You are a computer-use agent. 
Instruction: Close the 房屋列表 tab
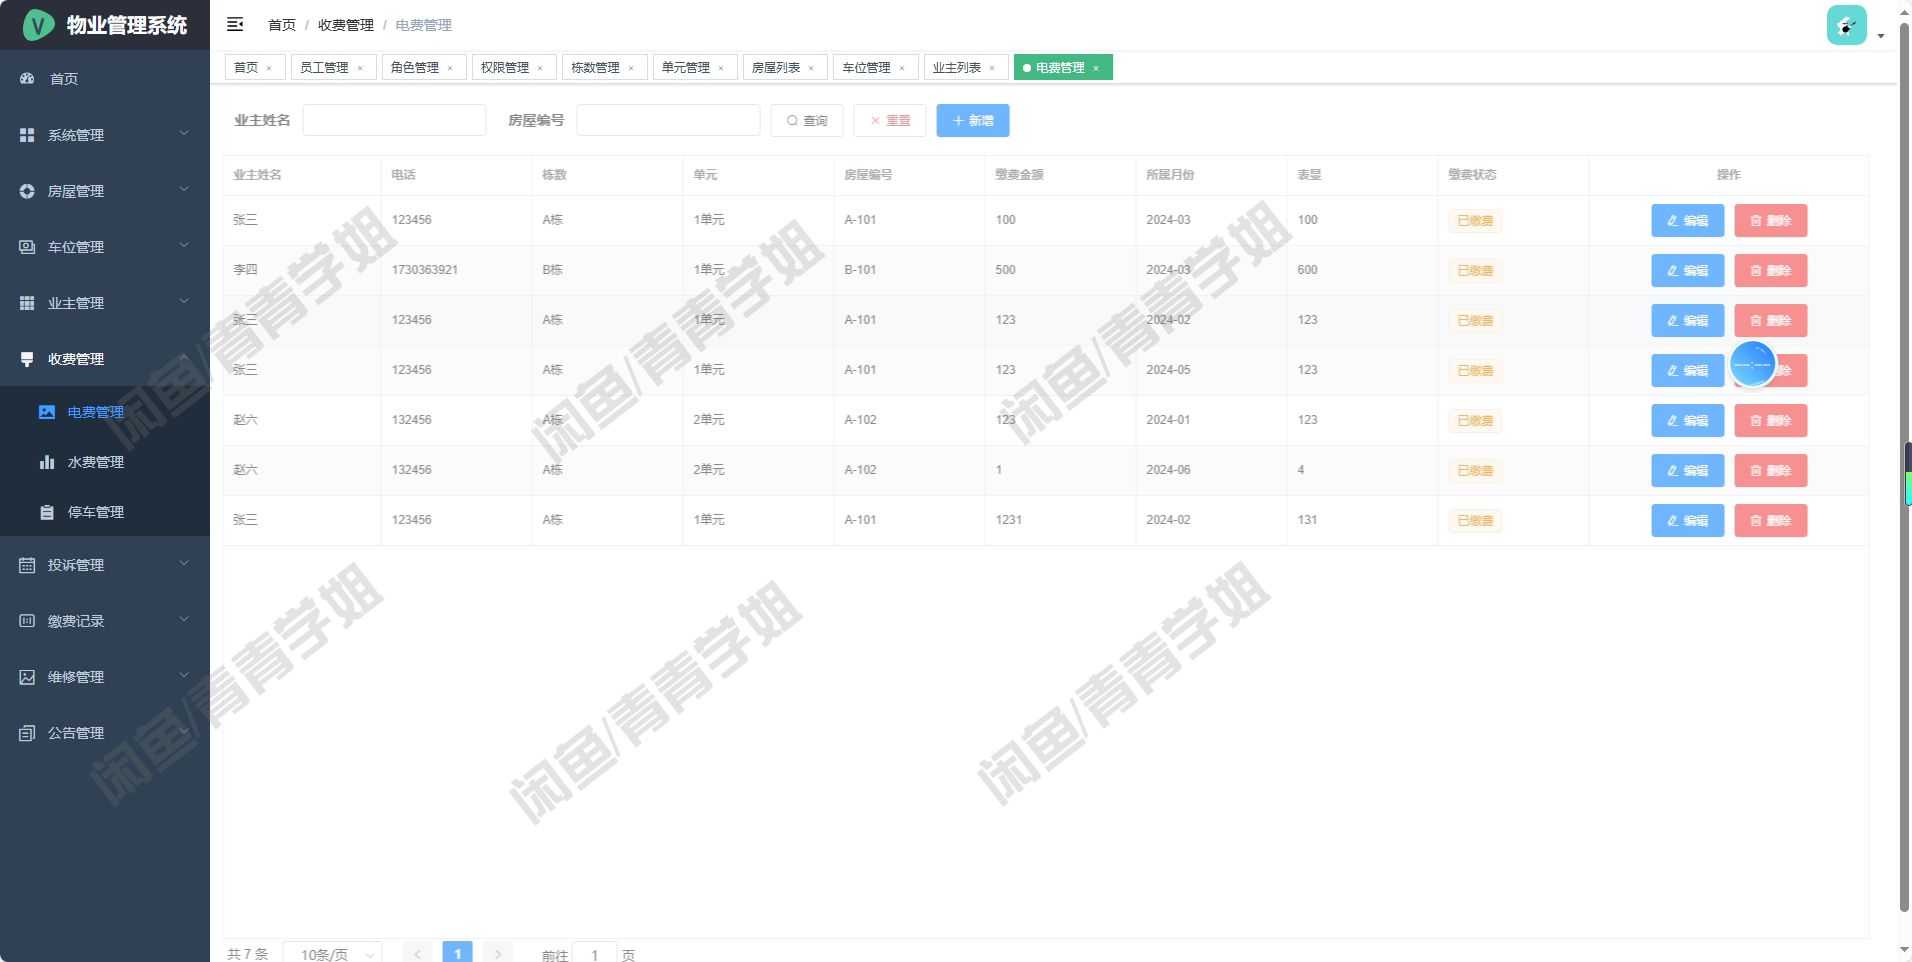point(811,68)
